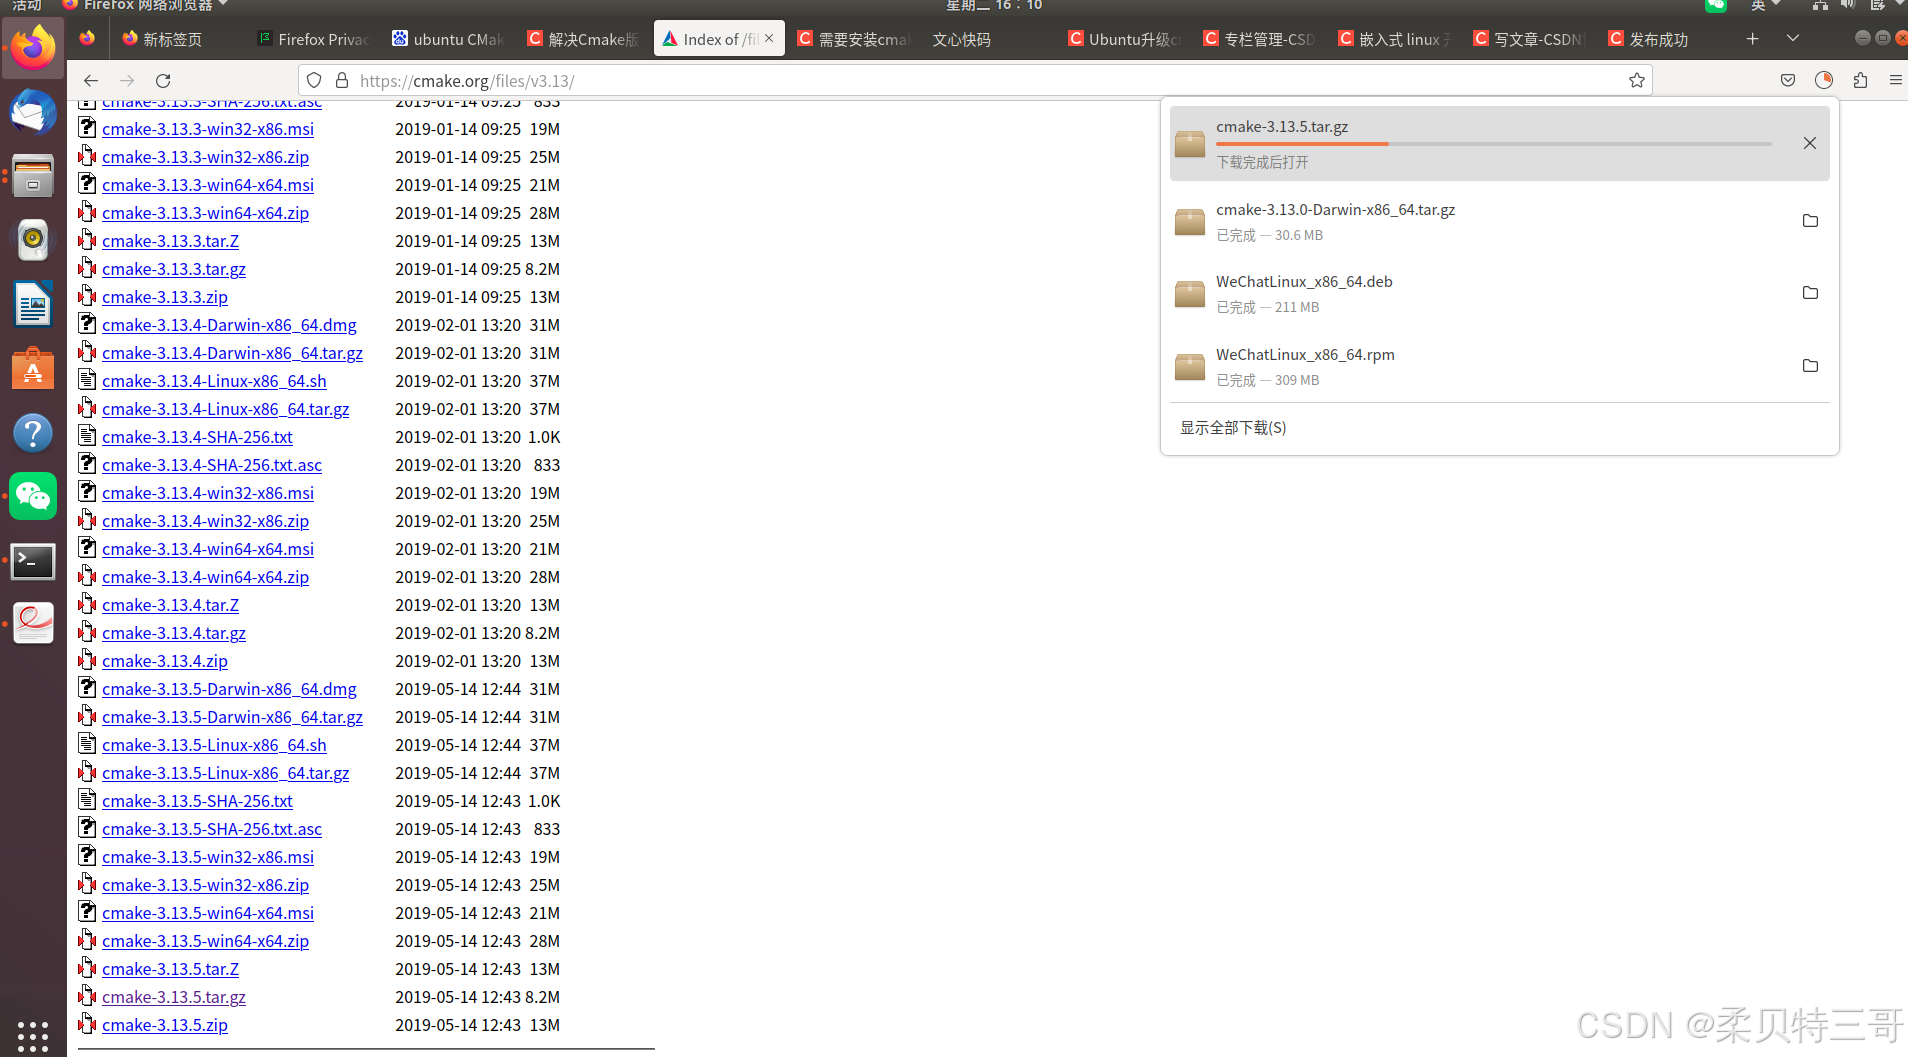Viewport: 1908px width, 1057px height.
Task: Open the extensions puzzle icon
Action: 1860,80
